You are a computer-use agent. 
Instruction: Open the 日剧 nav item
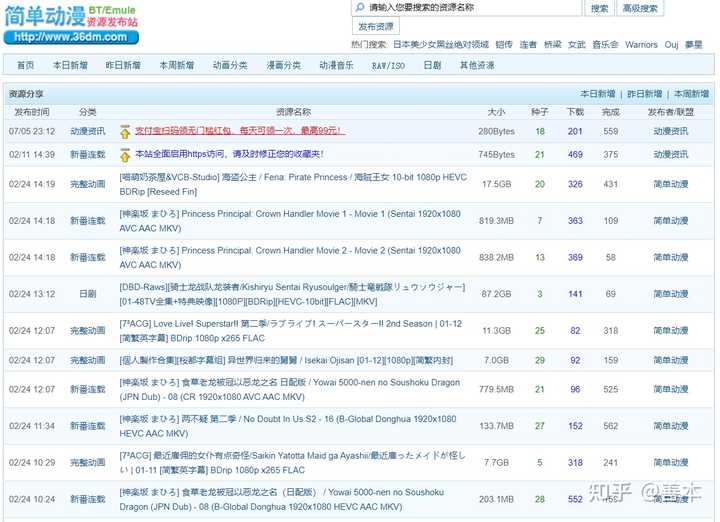432,65
